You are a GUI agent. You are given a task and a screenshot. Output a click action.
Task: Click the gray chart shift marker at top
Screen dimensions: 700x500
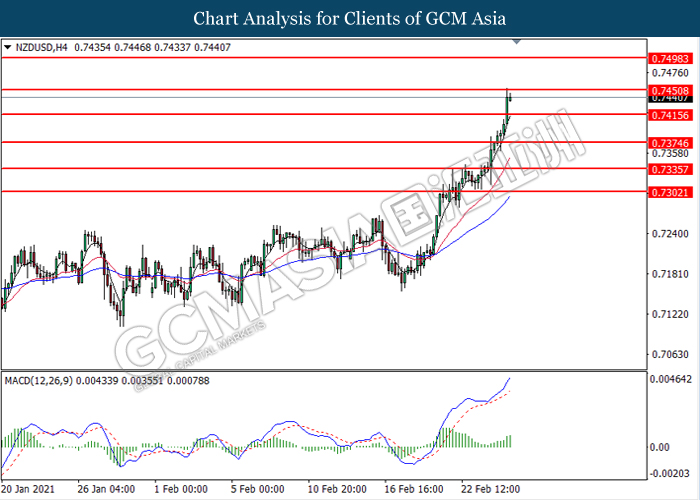coord(516,43)
